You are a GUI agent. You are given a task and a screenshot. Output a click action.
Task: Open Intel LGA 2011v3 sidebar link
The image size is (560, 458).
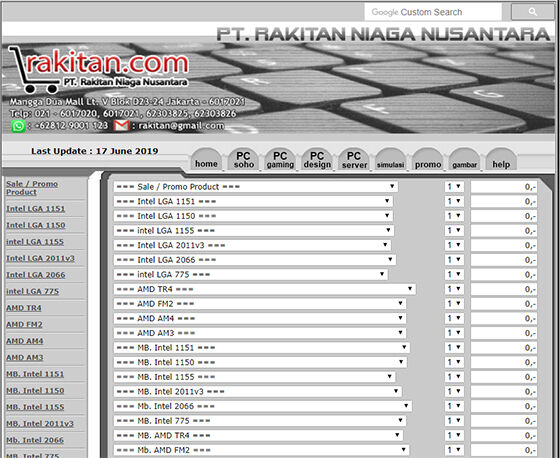(40, 258)
